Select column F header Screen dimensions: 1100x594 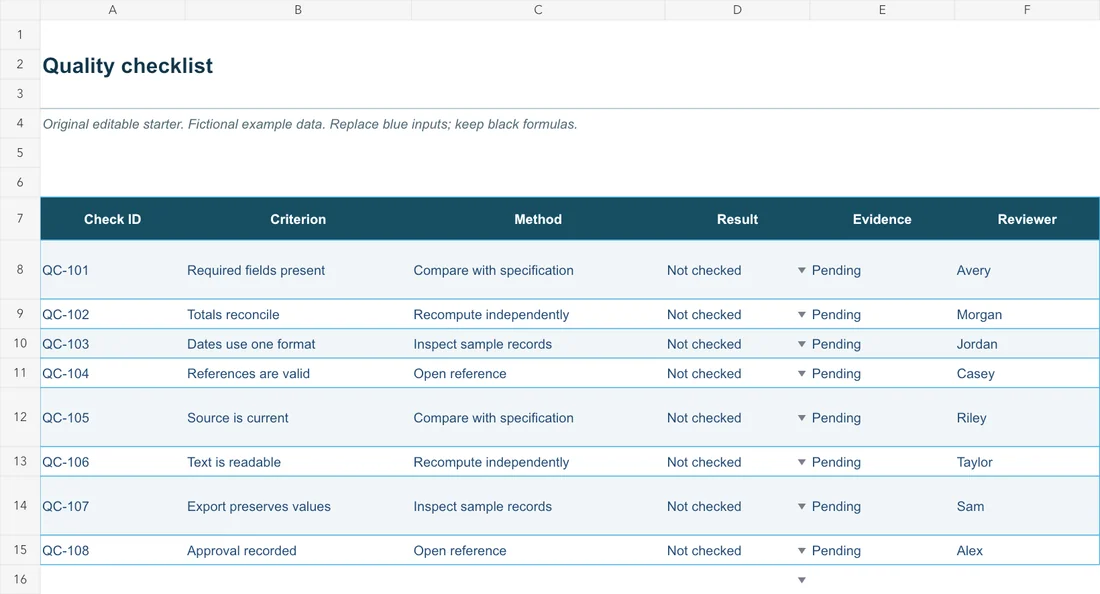tap(1027, 10)
